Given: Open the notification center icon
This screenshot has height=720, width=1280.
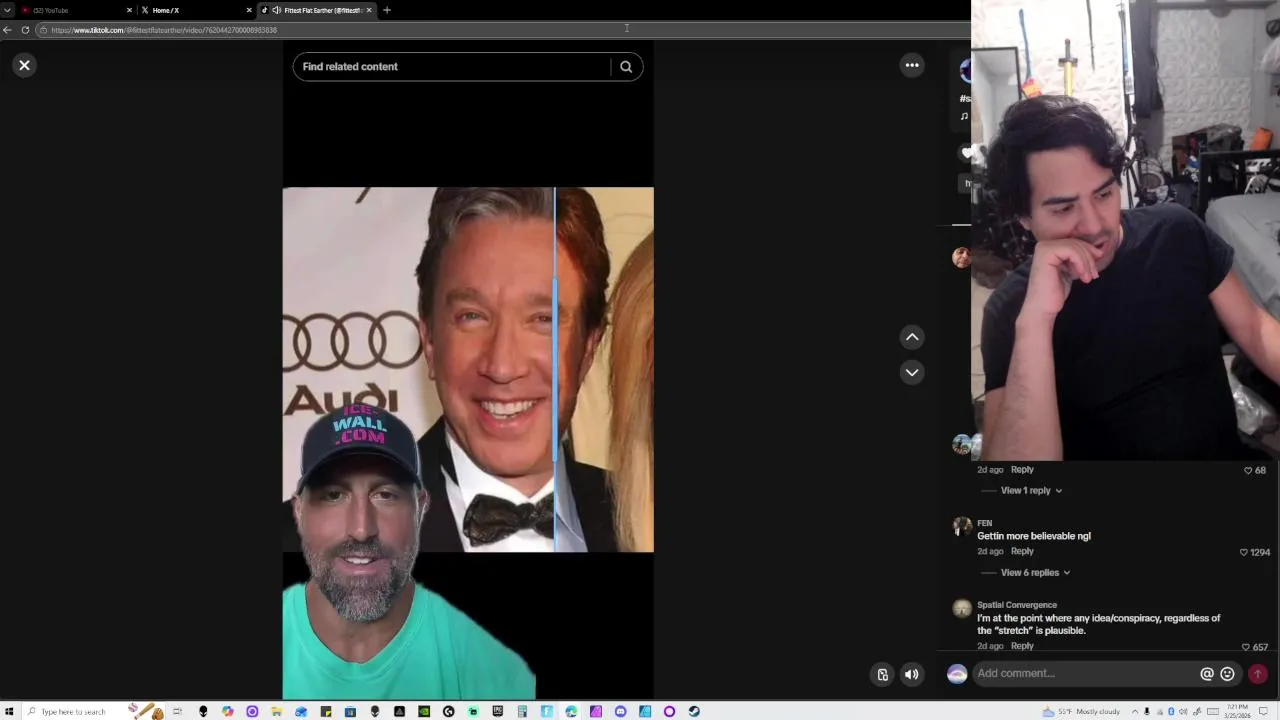Looking at the screenshot, I should pyautogui.click(x=1263, y=711).
